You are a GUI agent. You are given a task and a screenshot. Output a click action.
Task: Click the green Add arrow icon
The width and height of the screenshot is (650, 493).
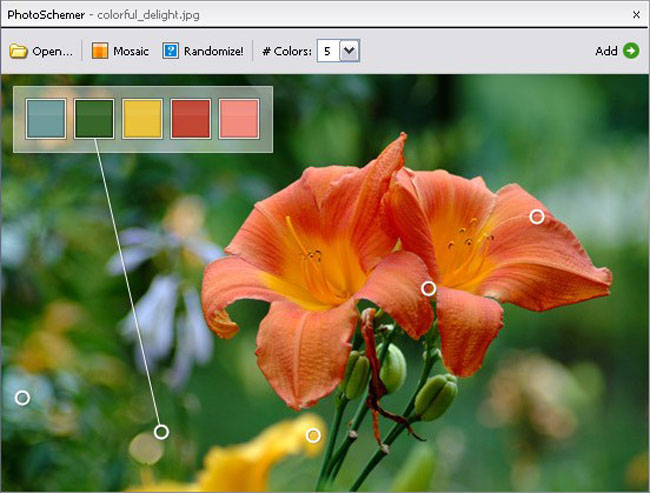tap(630, 51)
